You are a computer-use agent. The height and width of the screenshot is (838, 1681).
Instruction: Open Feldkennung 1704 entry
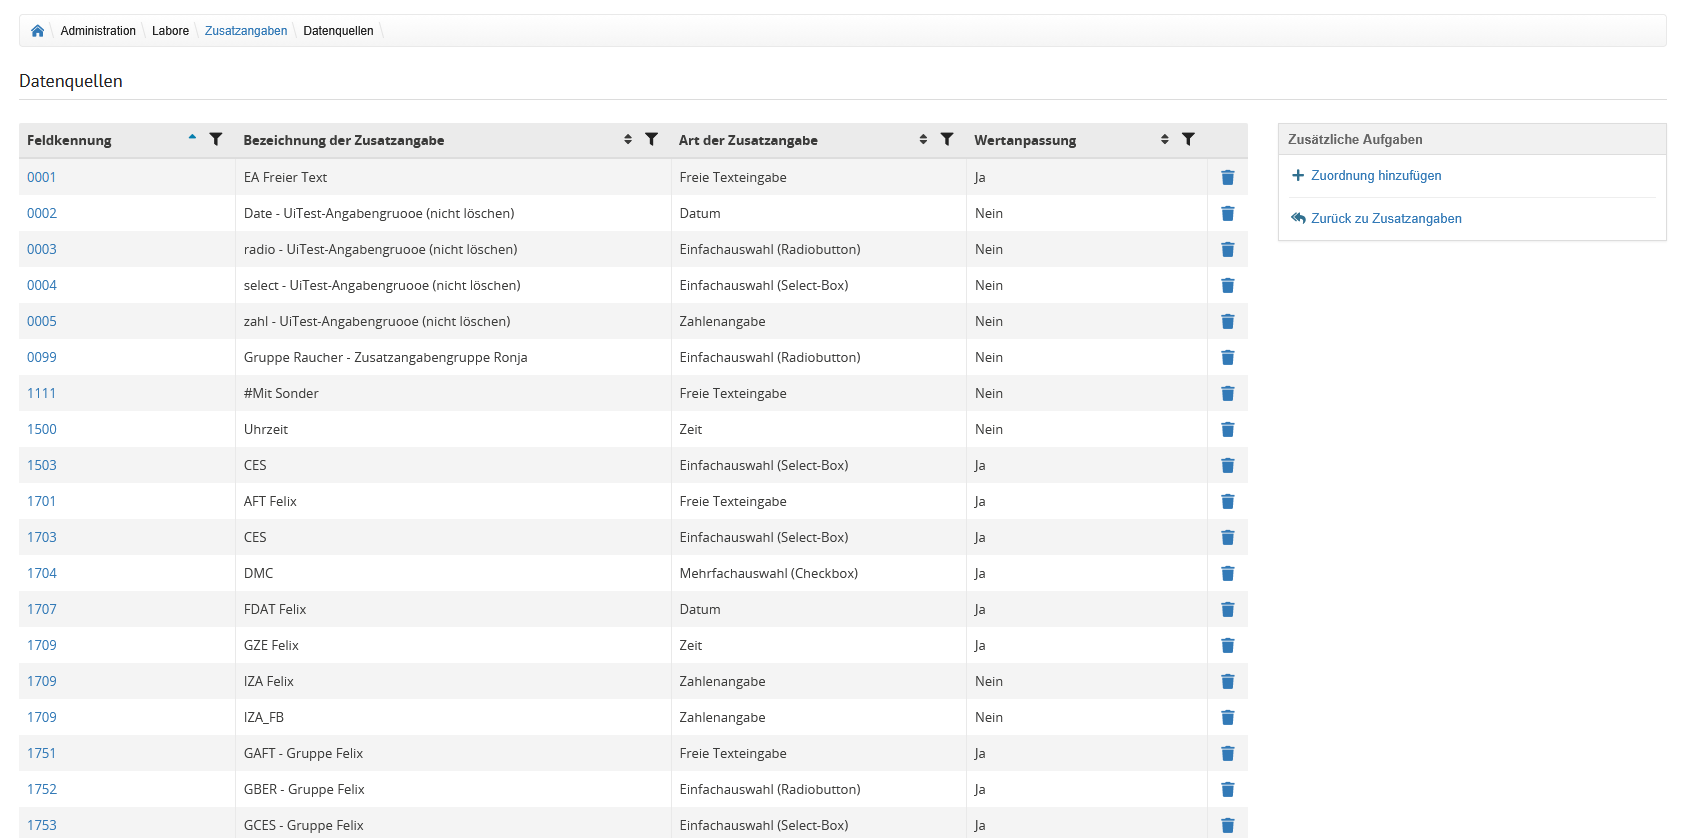[42, 574]
